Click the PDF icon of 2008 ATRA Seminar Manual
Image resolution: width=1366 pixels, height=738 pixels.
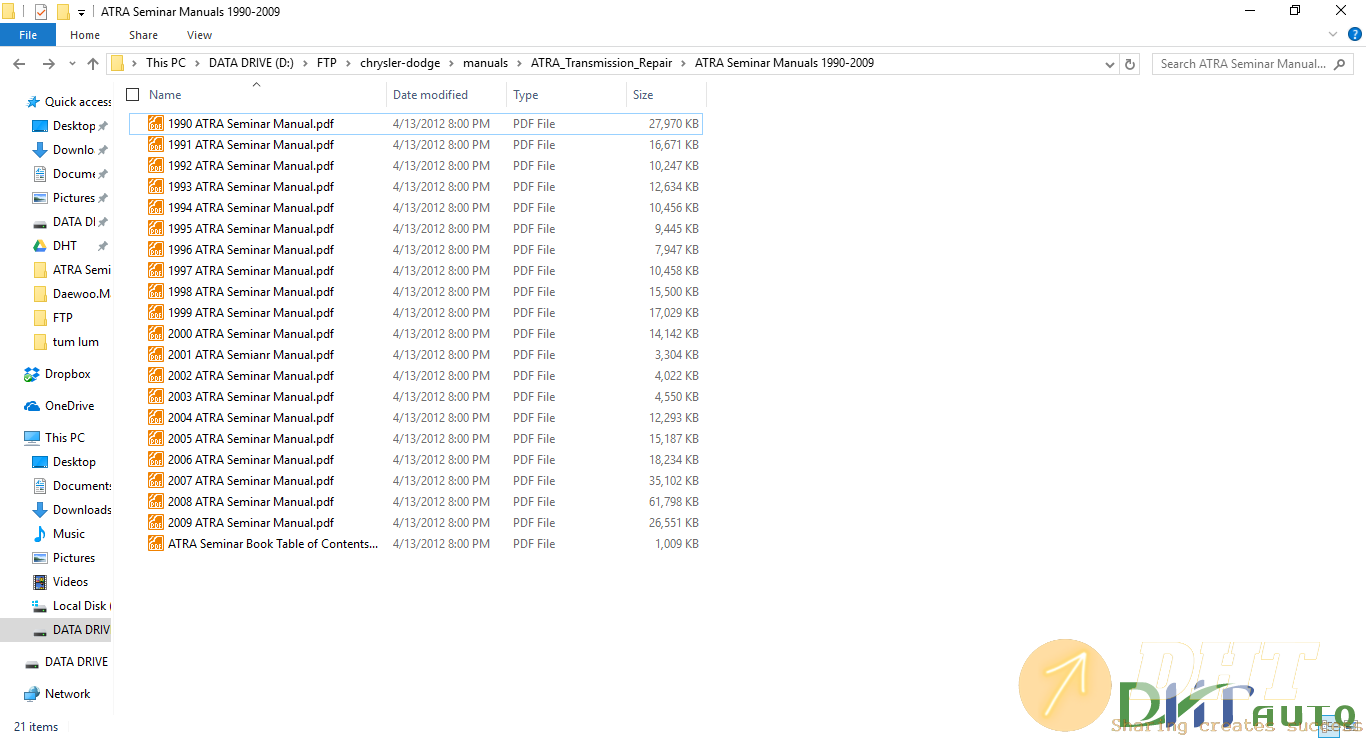pos(155,502)
